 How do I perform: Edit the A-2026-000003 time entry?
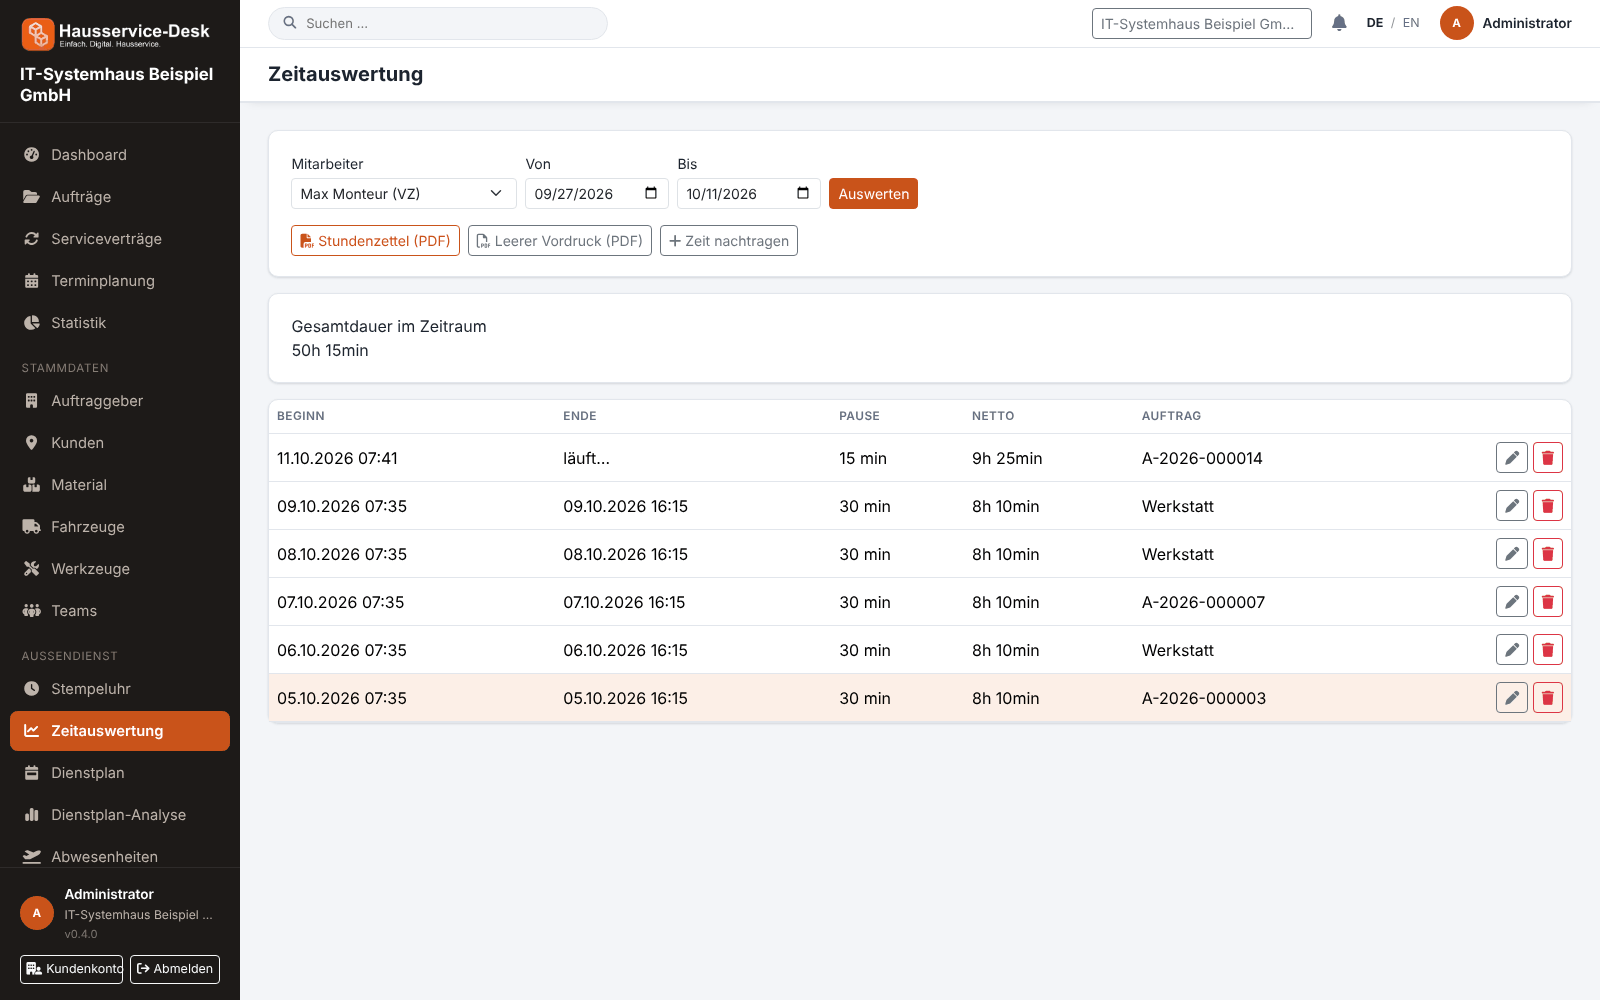[1512, 698]
